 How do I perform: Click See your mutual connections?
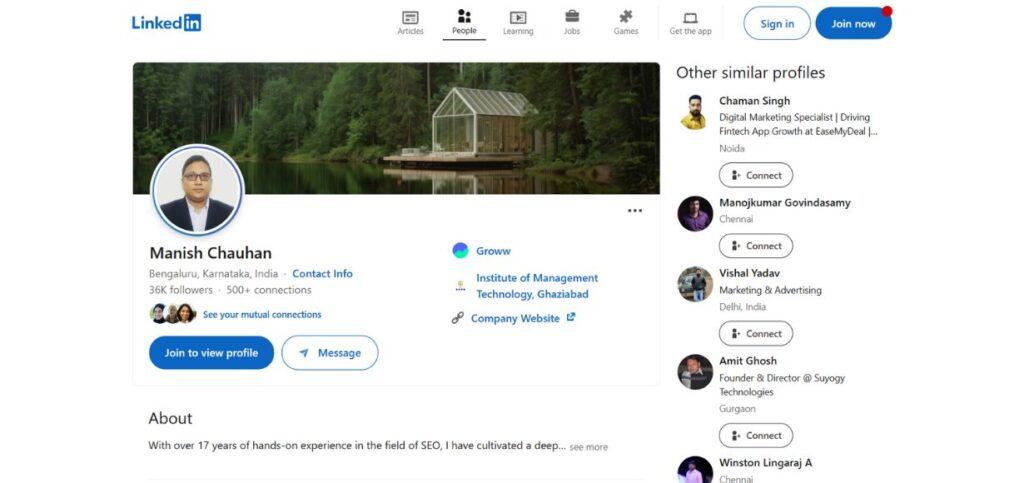(261, 314)
